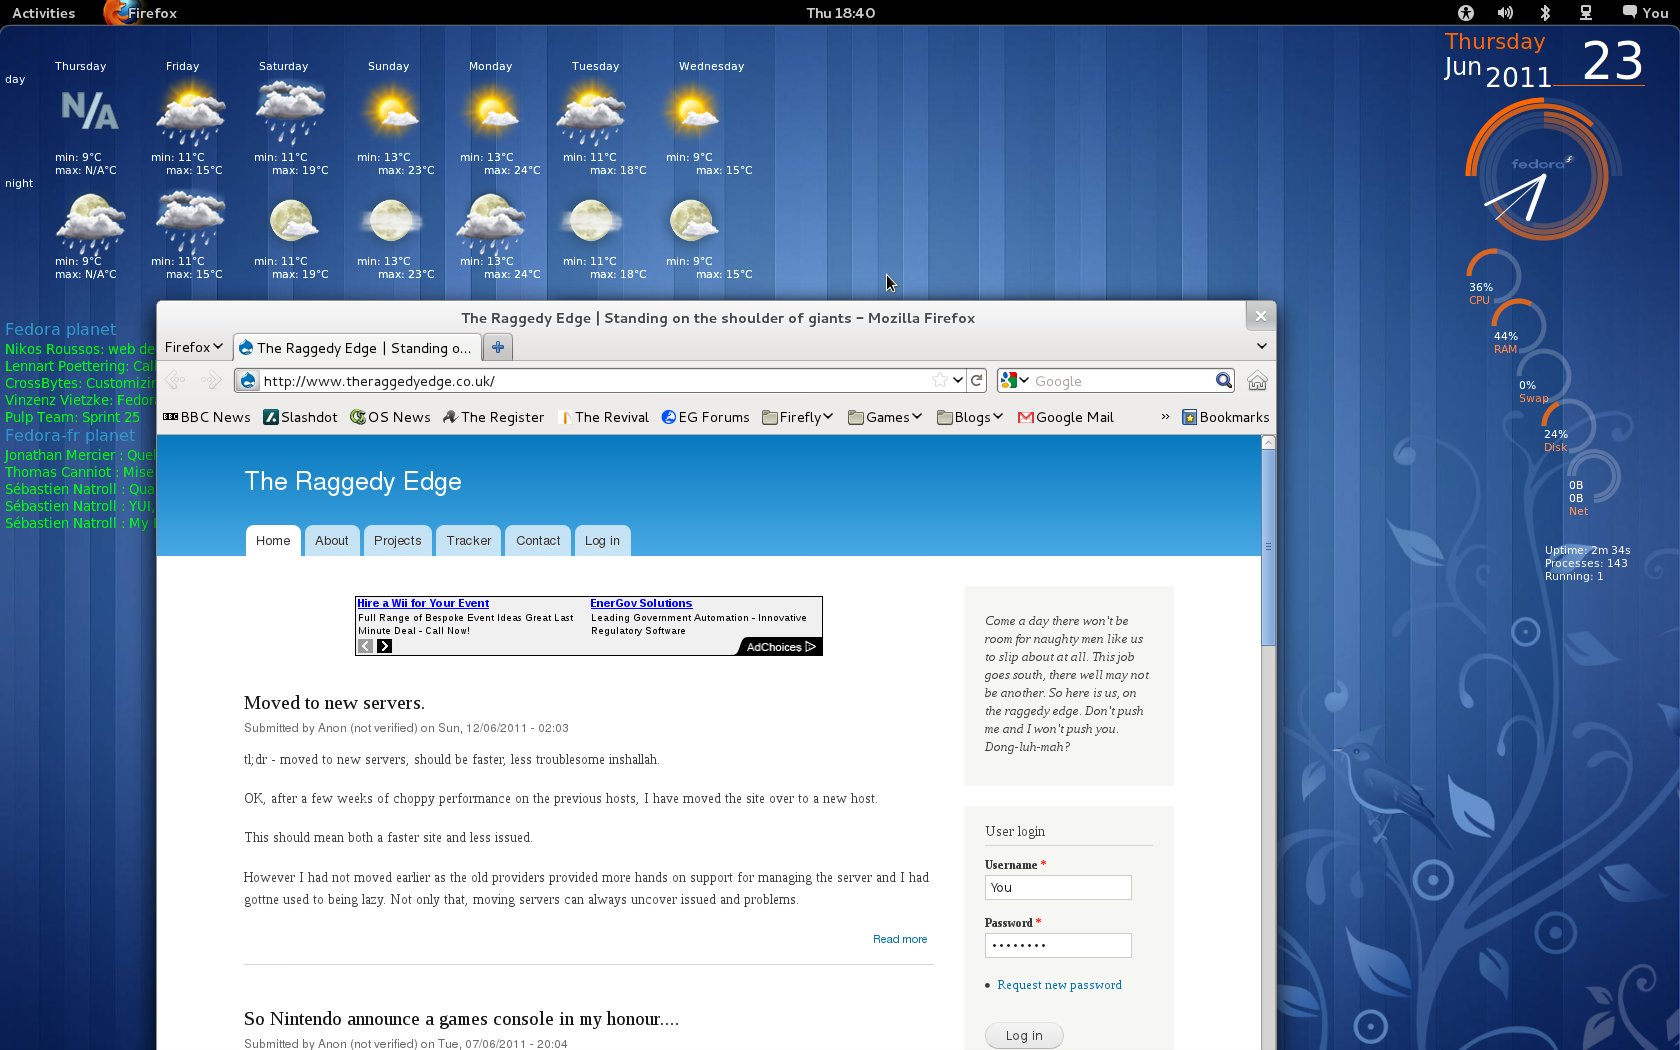Image resolution: width=1680 pixels, height=1050 pixels.
Task: Click the volume speaker icon in top panel
Action: (x=1505, y=13)
